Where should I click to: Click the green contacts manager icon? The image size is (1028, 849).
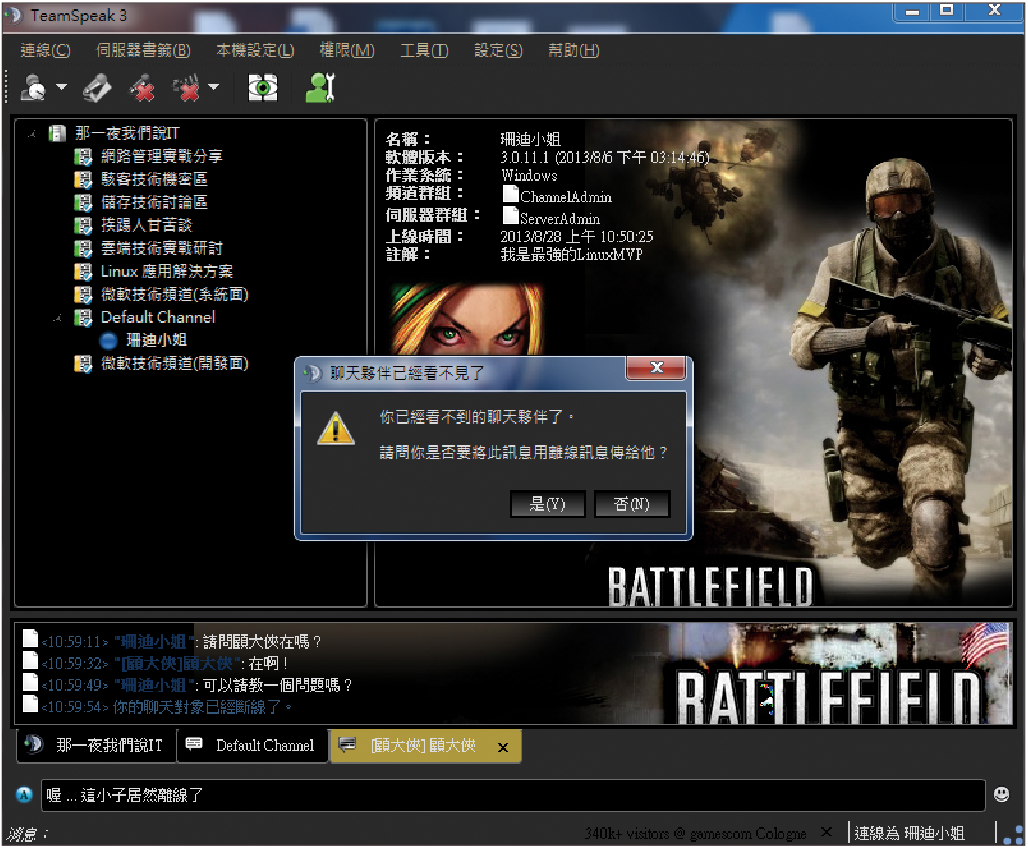tap(321, 88)
